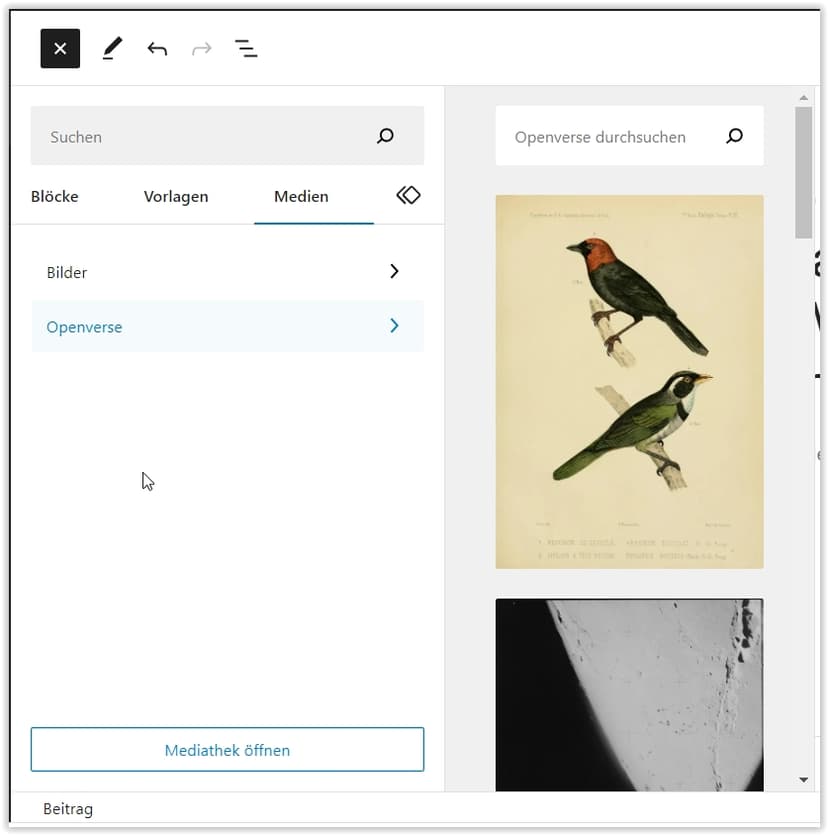Redo the greyed-out action
Viewport: 828px width, 835px height.
[202, 48]
